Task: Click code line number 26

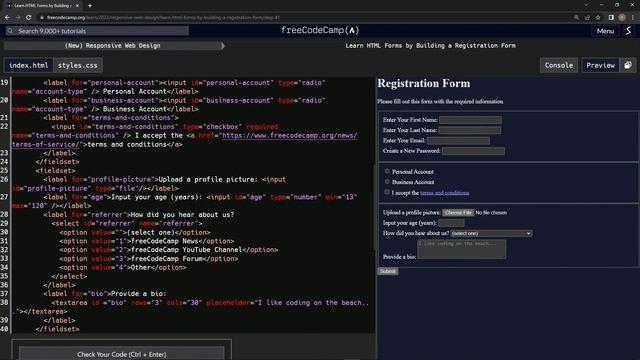Action: (4, 179)
